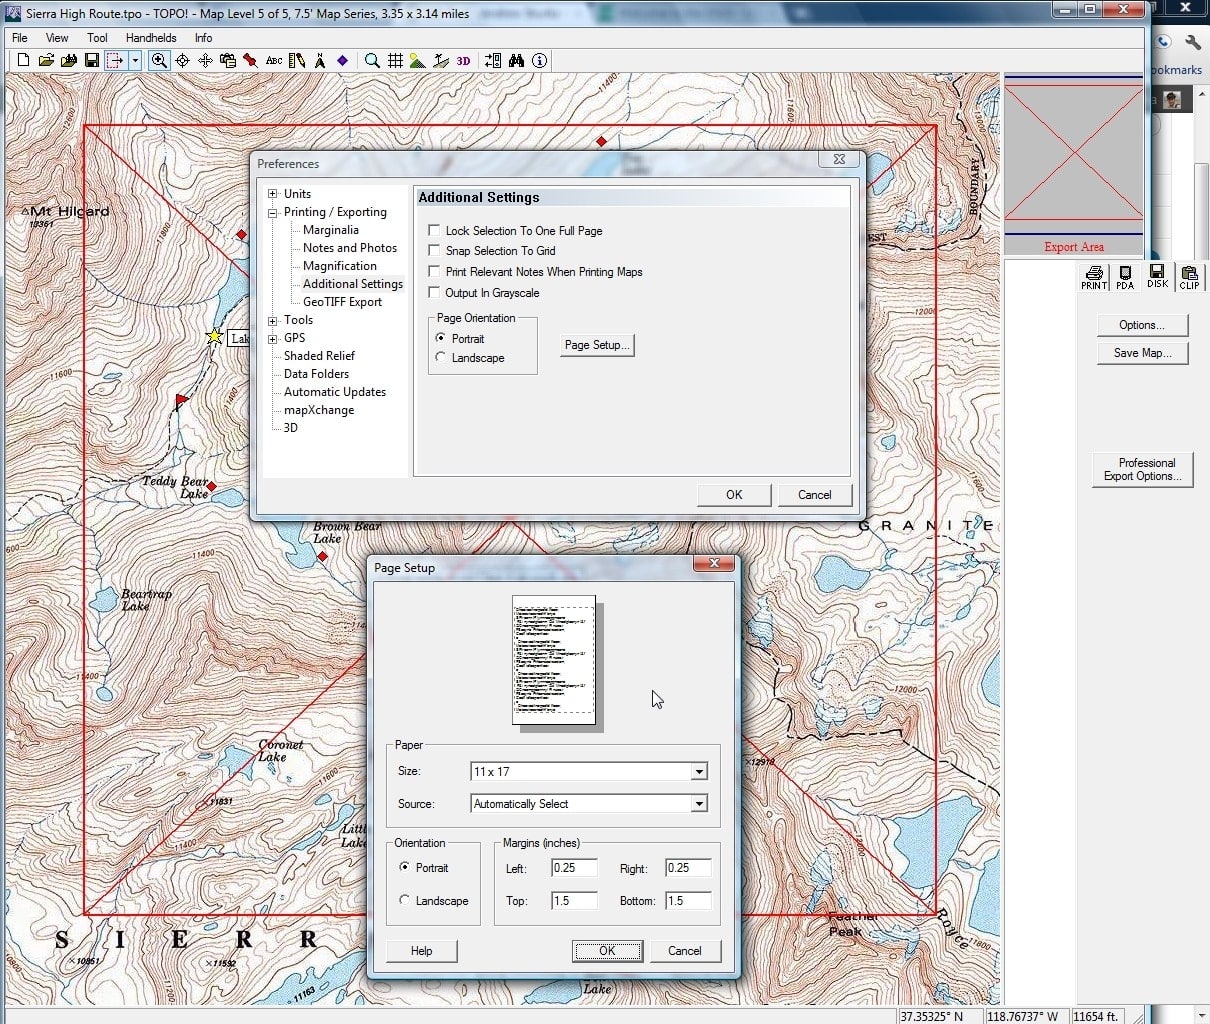Select the waypoint pin tool

click(250, 60)
